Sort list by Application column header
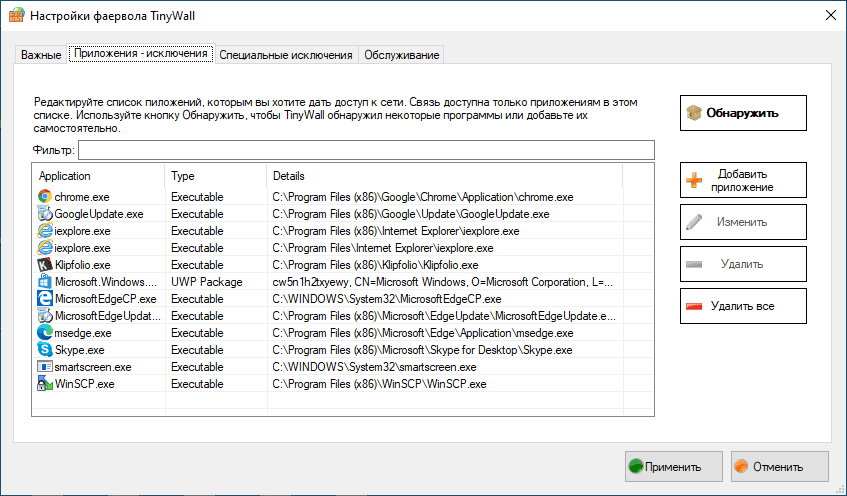Screen dimensions: 847x496 point(98,176)
